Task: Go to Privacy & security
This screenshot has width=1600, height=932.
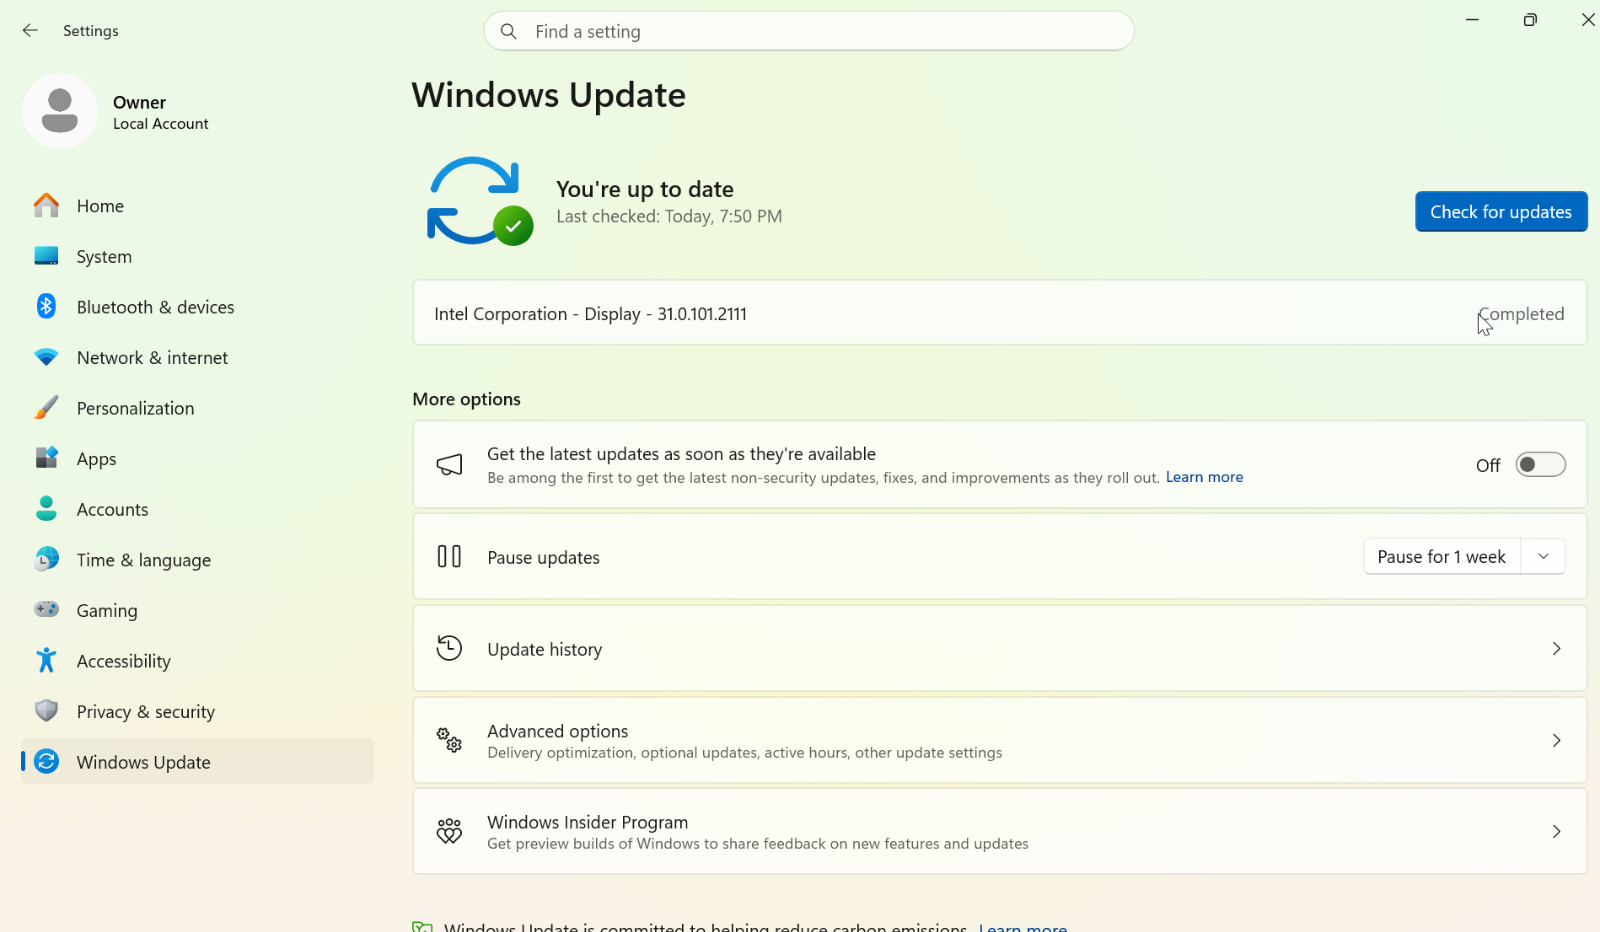Action: [197, 711]
